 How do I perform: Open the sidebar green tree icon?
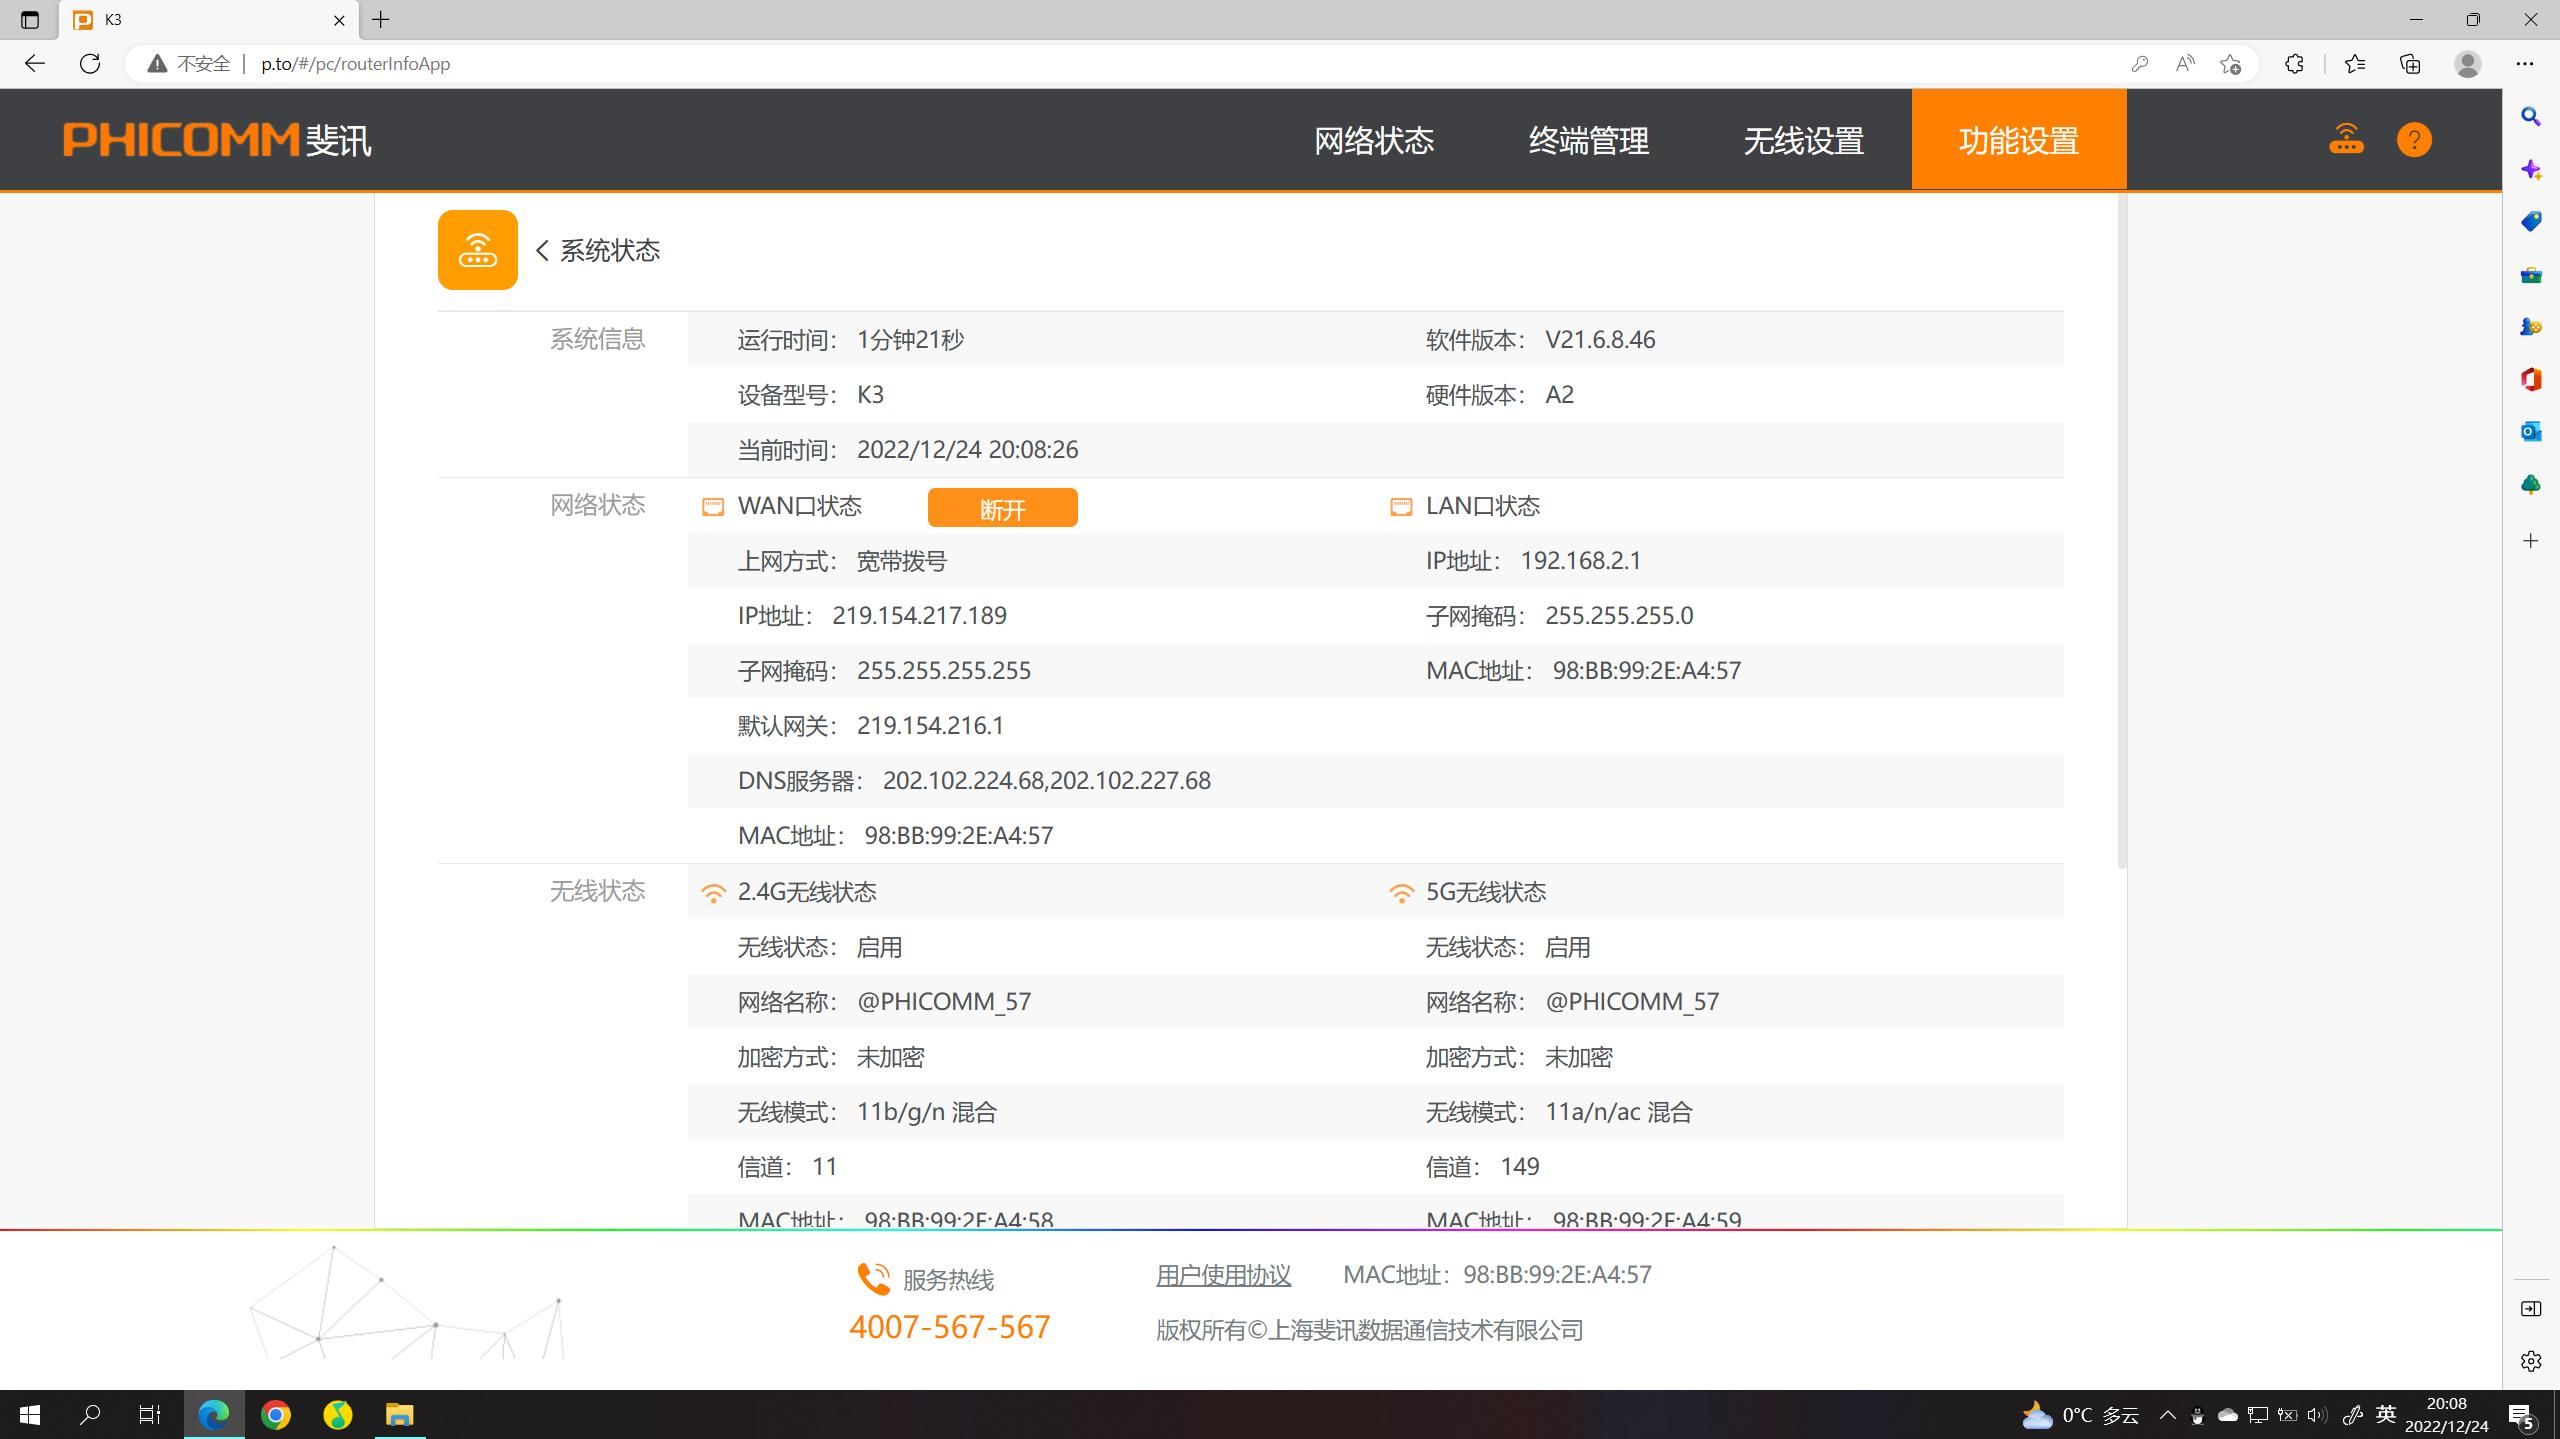[x=2531, y=484]
